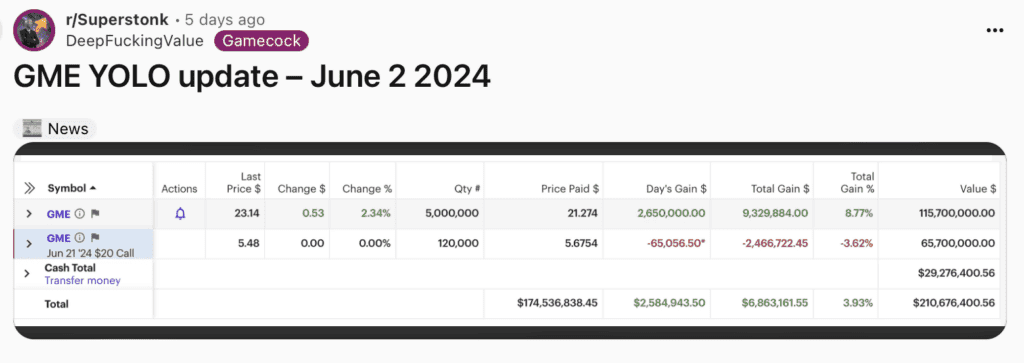
Task: Click the alert bell in GME stock row
Action: 180,213
